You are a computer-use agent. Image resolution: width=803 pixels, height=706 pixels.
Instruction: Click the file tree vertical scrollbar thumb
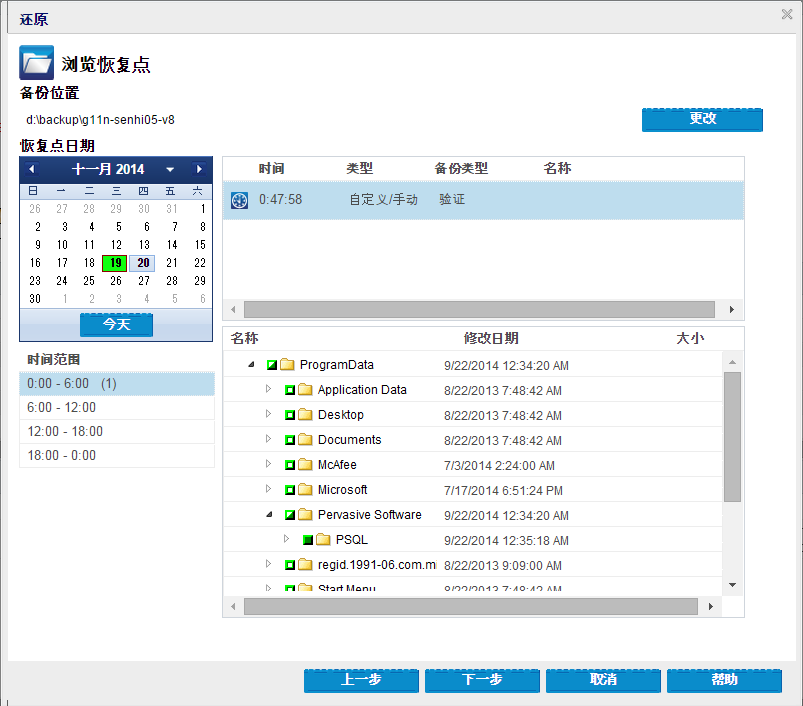point(732,435)
